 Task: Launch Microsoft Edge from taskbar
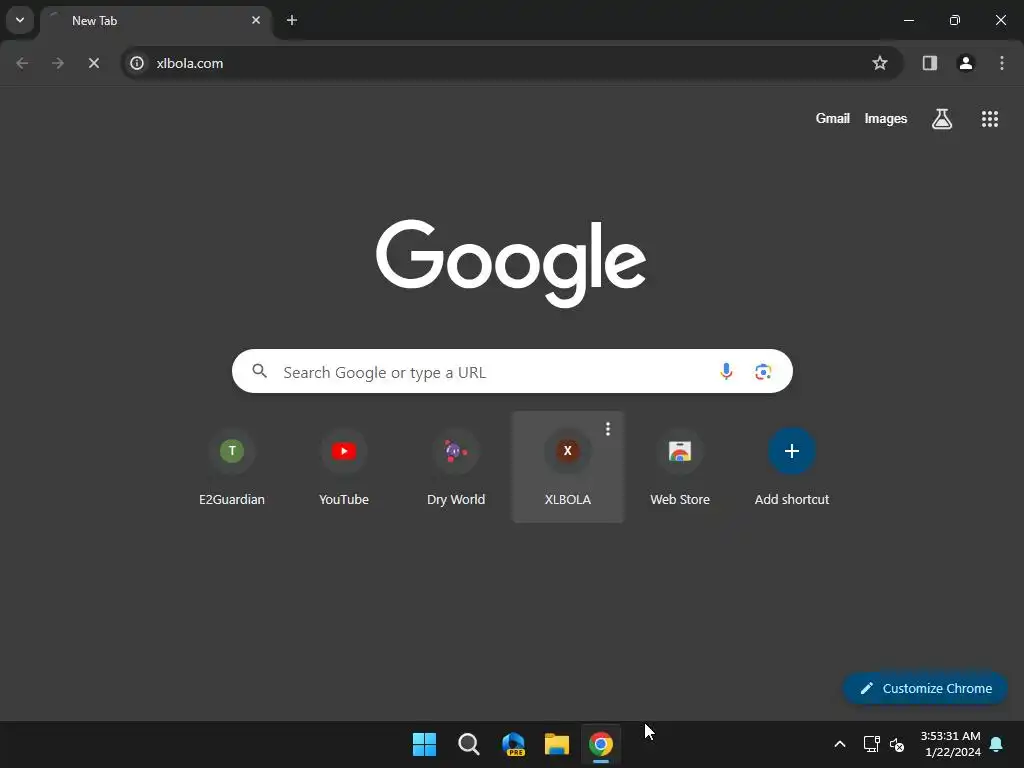[513, 744]
